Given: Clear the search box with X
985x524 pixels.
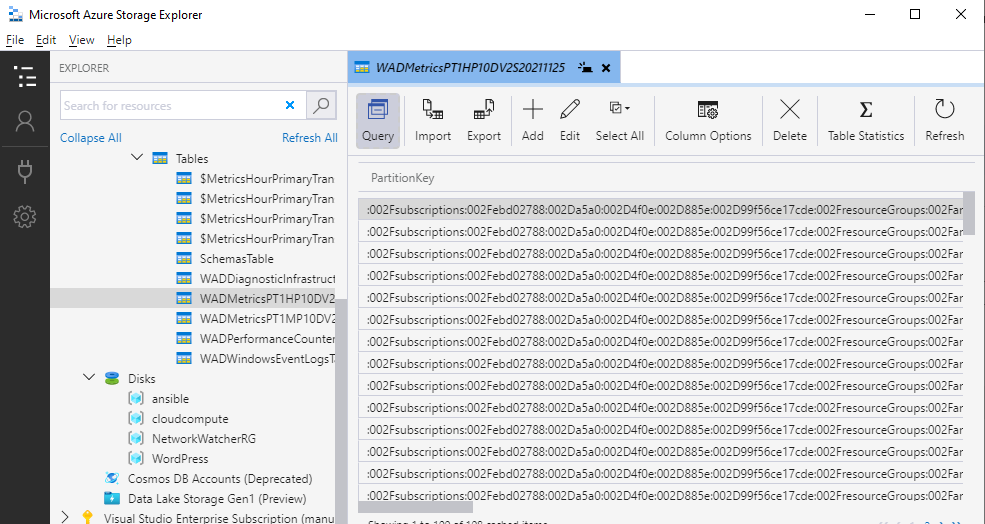Looking at the screenshot, I should tap(290, 106).
